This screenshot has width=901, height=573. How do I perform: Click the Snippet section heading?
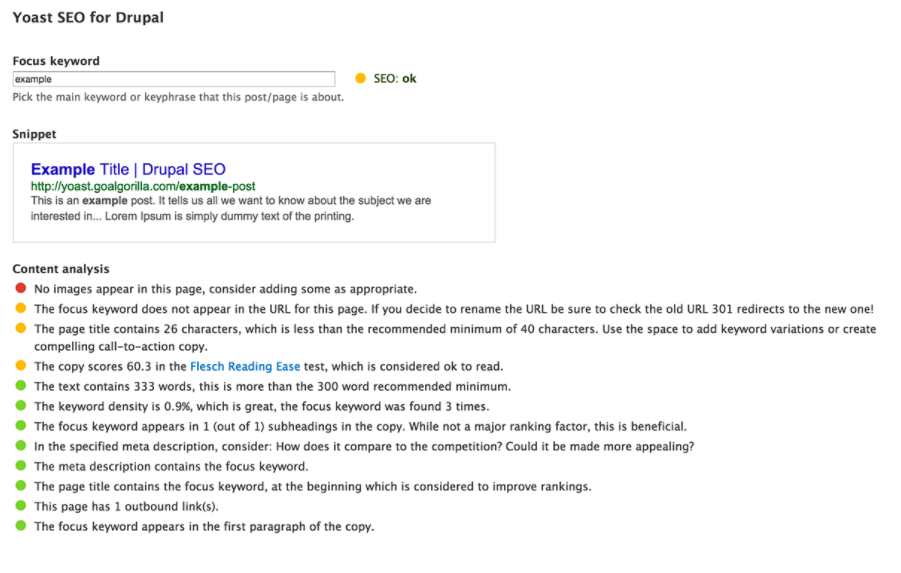point(34,134)
